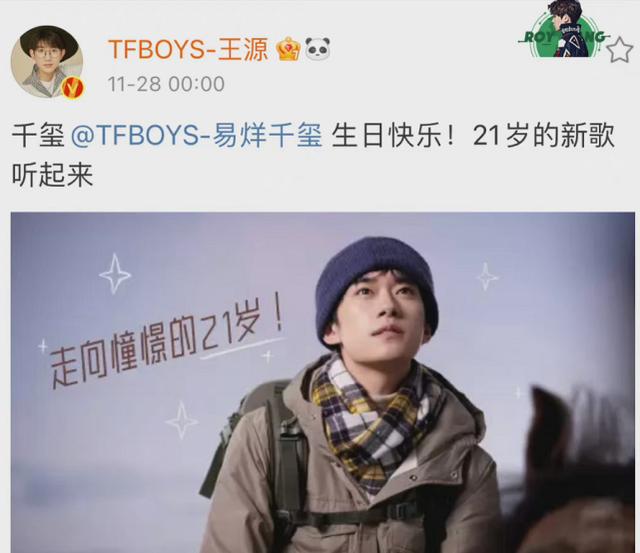Click the yellow V verified badge
The width and height of the screenshot is (640, 553).
(72, 87)
